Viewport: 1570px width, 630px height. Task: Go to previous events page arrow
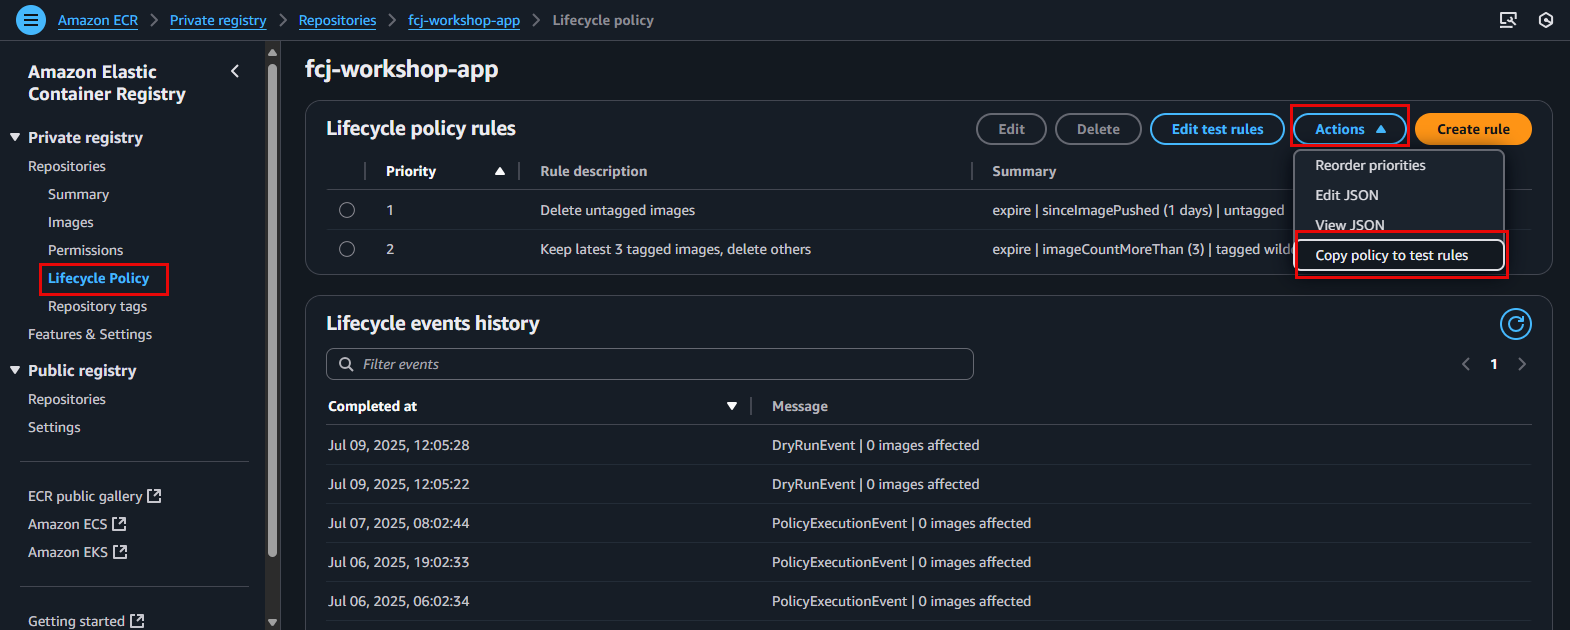(x=1466, y=364)
